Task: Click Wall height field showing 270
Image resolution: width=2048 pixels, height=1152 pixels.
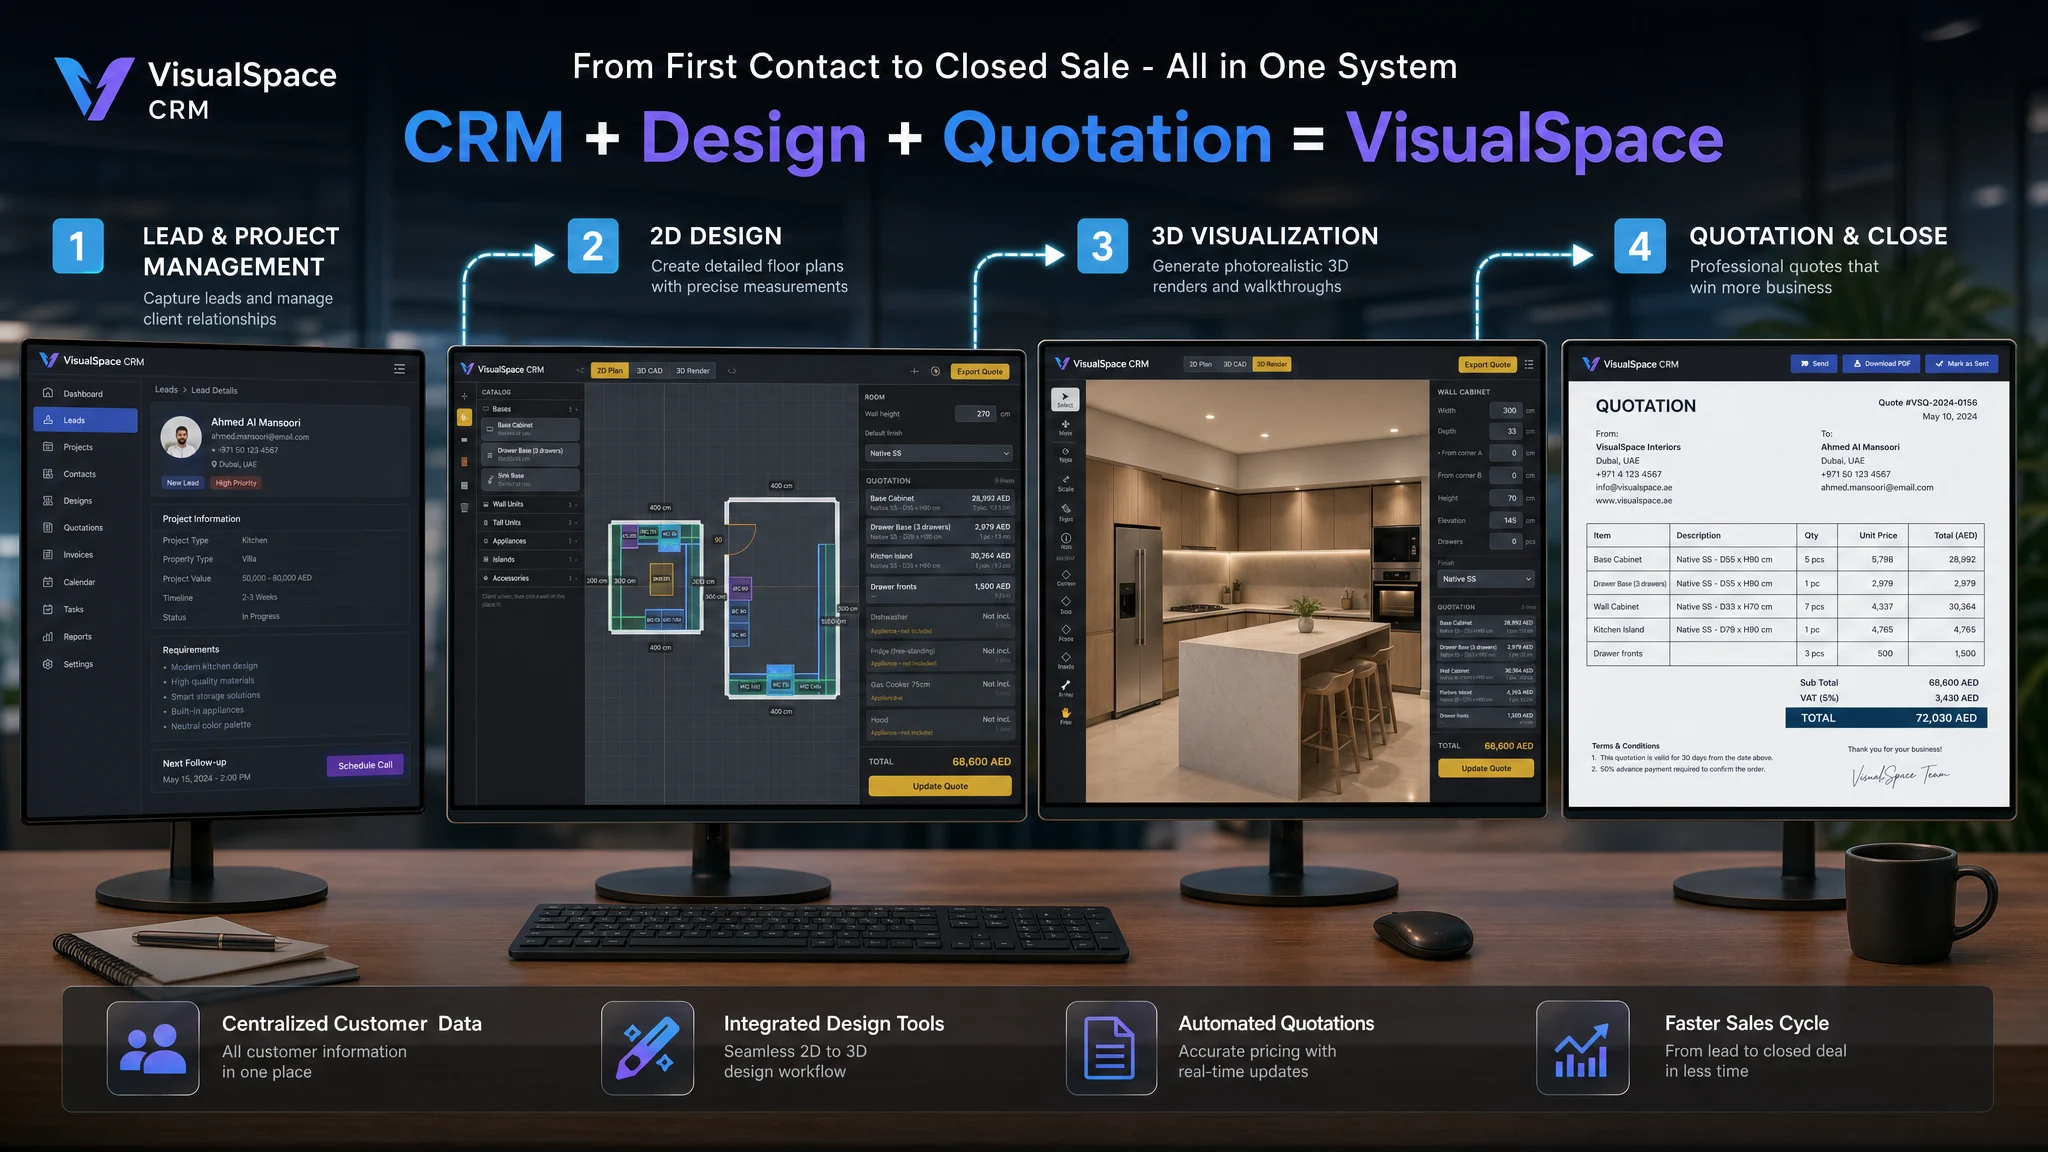Action: (976, 414)
